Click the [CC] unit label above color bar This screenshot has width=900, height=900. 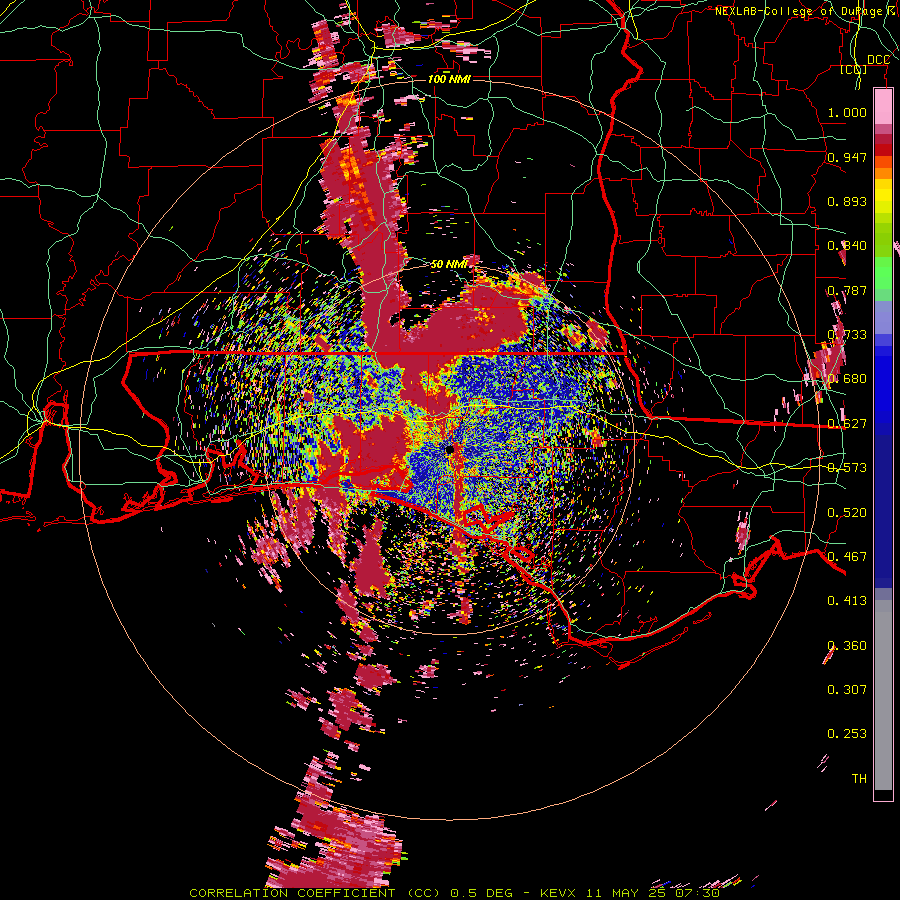pyautogui.click(x=854, y=70)
